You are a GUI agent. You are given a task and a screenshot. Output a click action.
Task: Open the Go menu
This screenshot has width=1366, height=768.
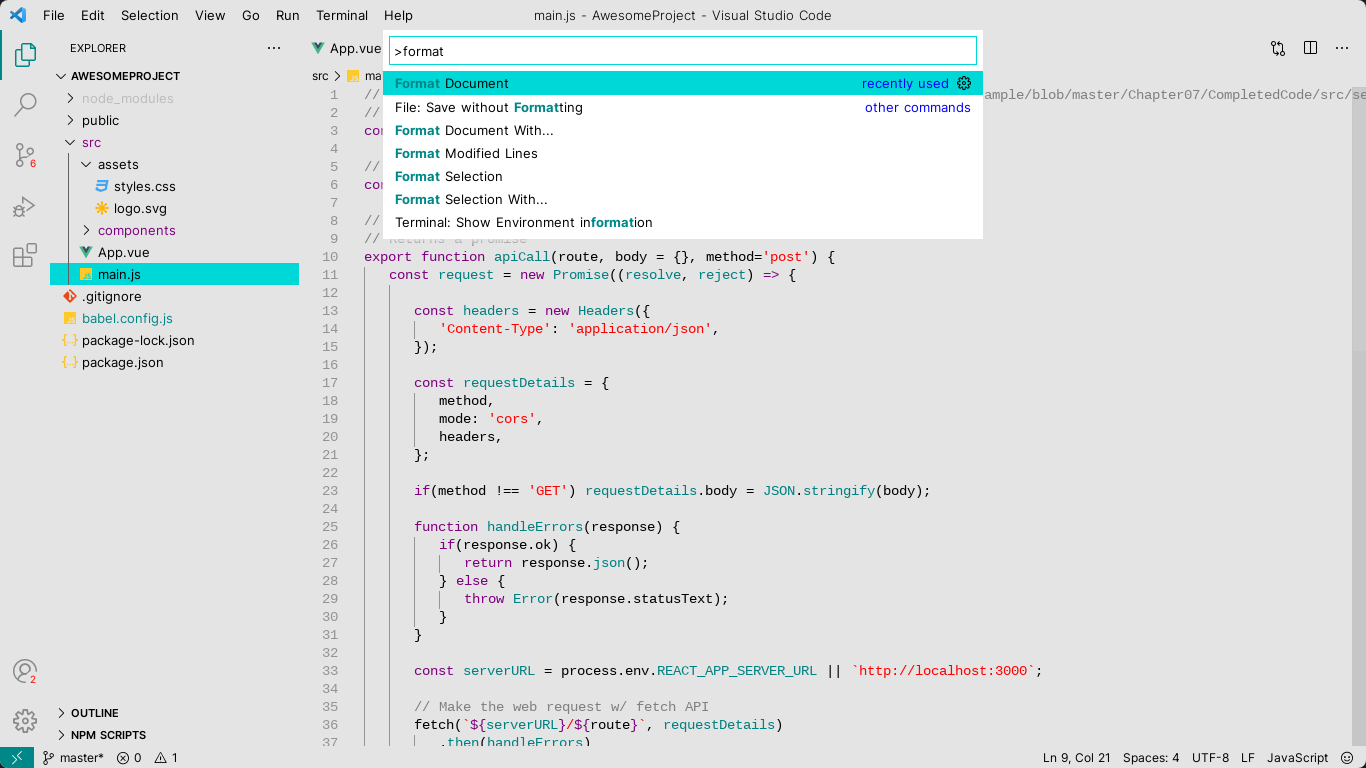click(x=251, y=15)
